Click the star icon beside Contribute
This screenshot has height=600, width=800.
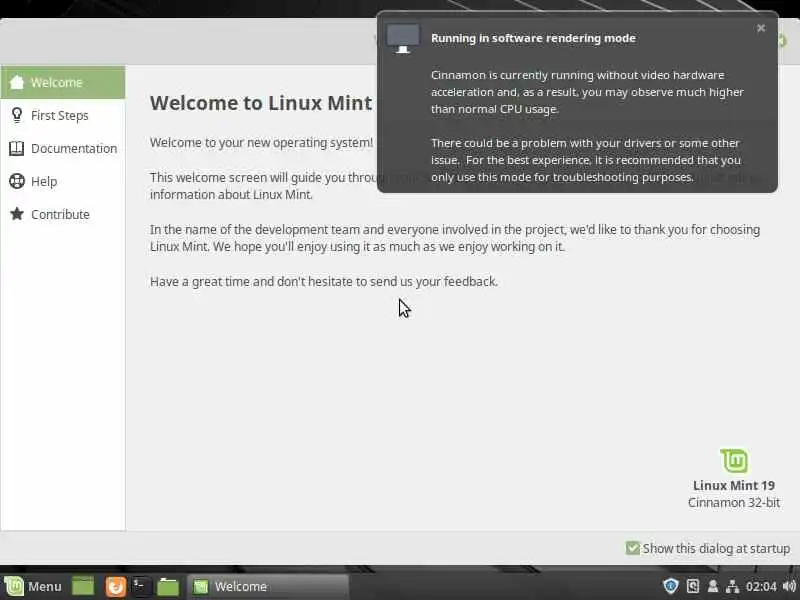pos(17,214)
